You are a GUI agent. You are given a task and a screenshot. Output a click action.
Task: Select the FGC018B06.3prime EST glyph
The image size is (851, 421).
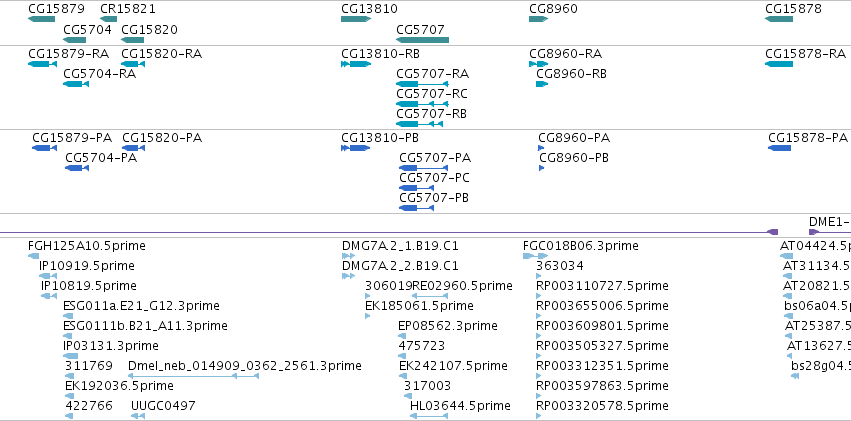coord(536,256)
